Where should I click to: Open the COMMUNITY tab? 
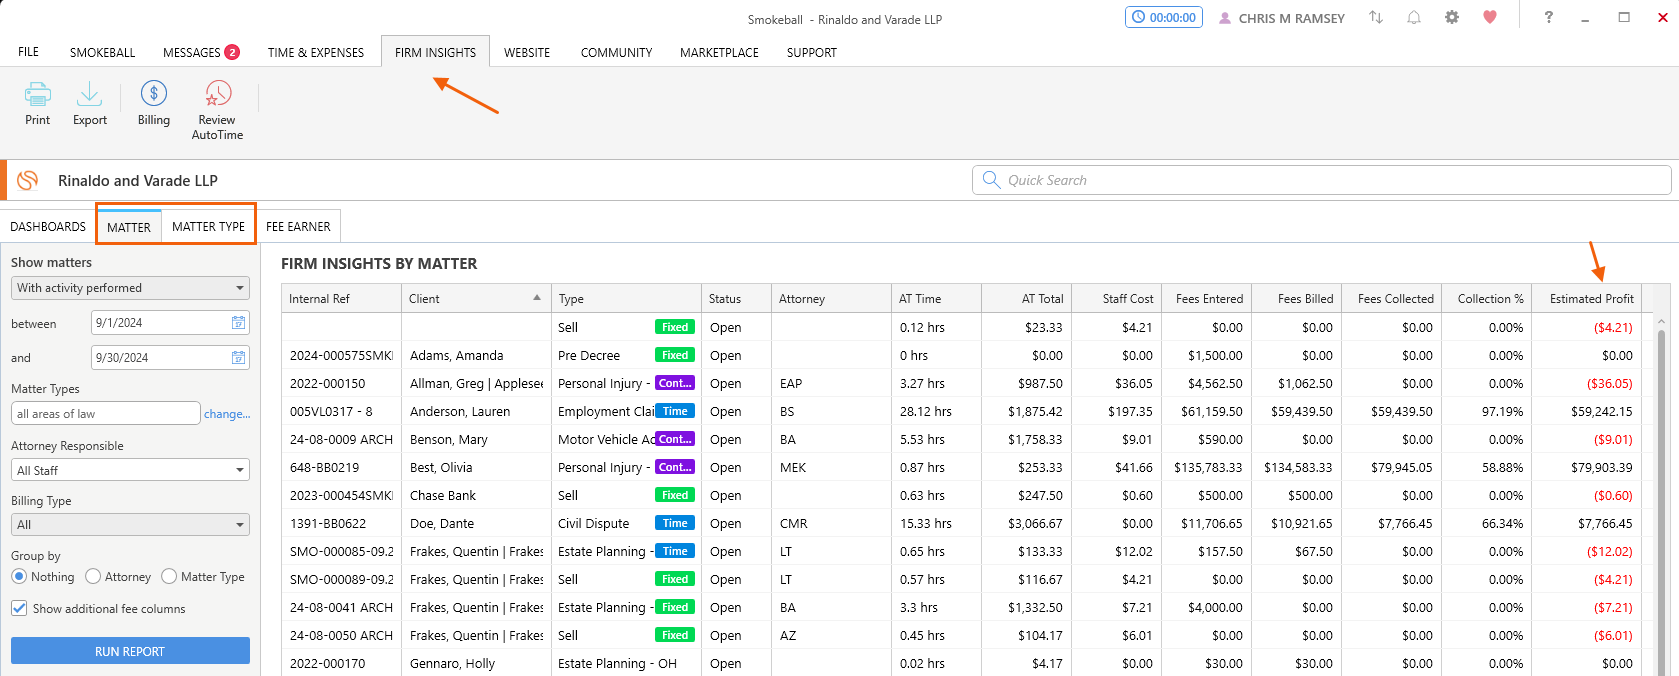[616, 52]
